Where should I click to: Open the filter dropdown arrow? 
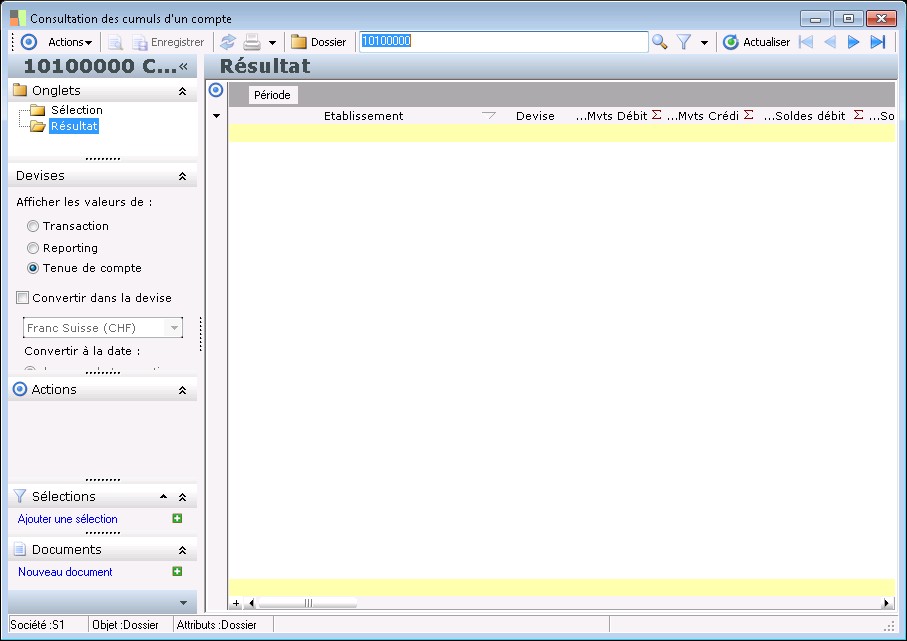coord(704,42)
